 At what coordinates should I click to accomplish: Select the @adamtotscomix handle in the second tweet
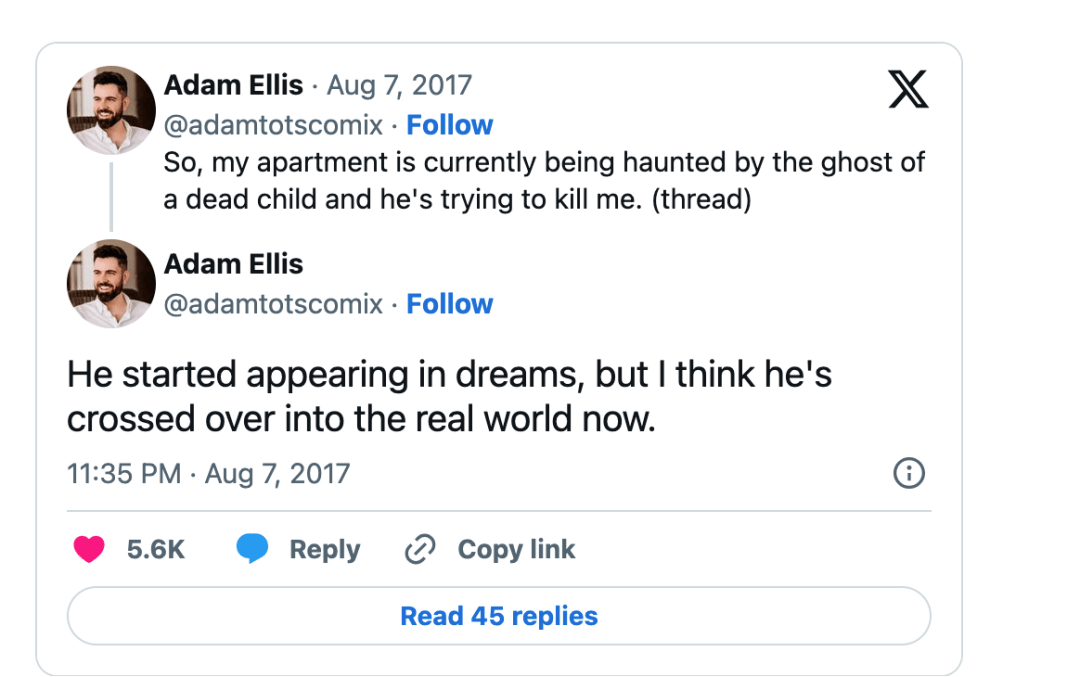(x=273, y=304)
